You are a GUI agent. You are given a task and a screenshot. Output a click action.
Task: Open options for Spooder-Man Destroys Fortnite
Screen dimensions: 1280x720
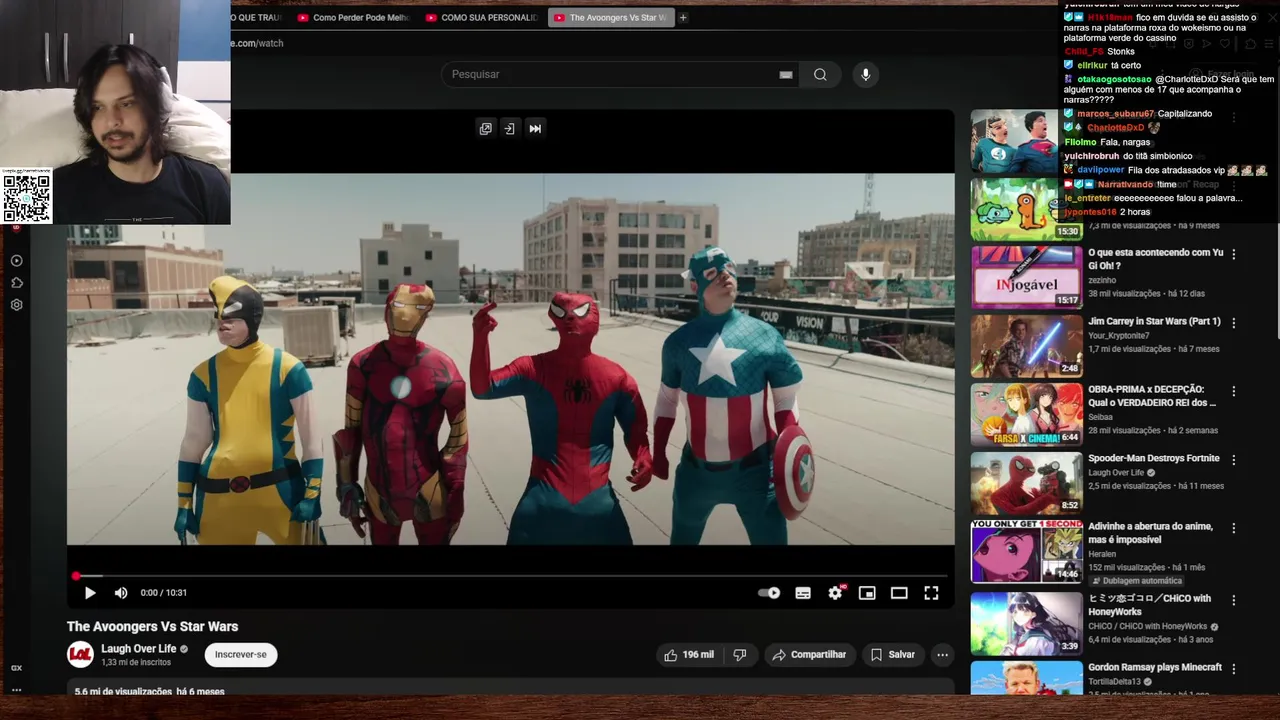1233,460
